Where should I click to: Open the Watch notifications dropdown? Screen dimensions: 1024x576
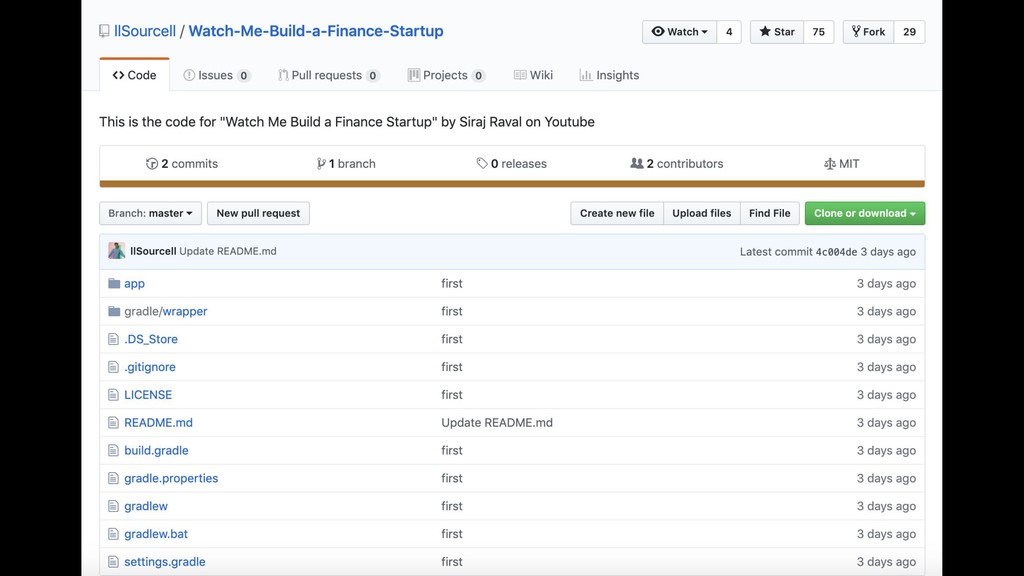coord(679,32)
